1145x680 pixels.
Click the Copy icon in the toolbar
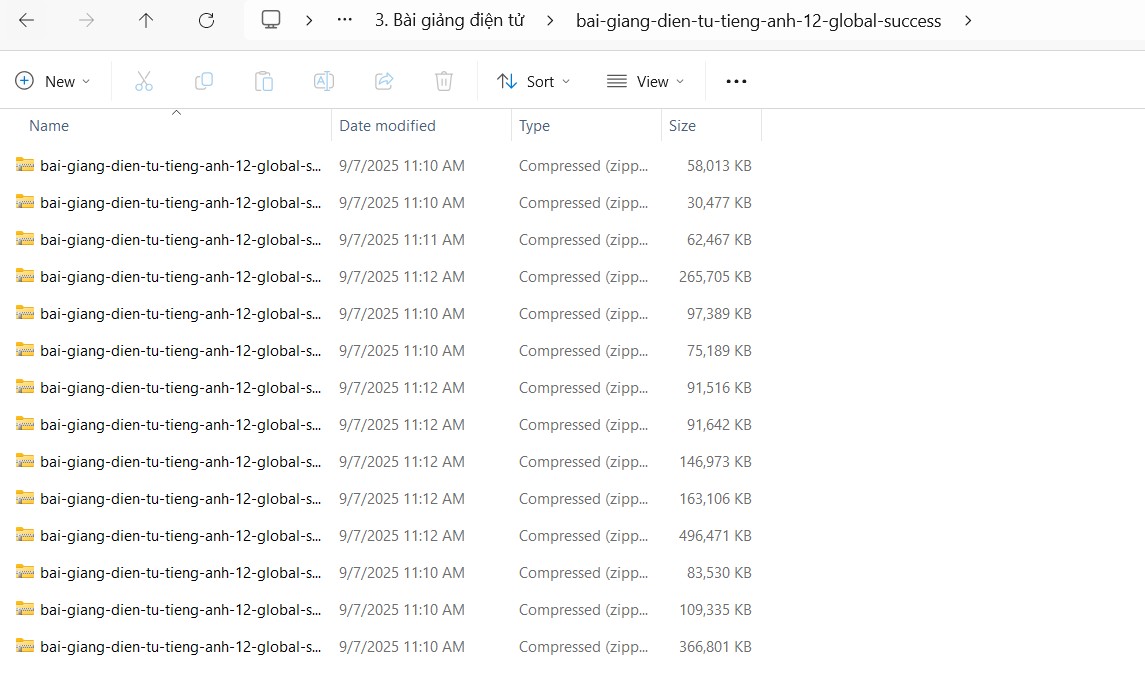coord(203,81)
